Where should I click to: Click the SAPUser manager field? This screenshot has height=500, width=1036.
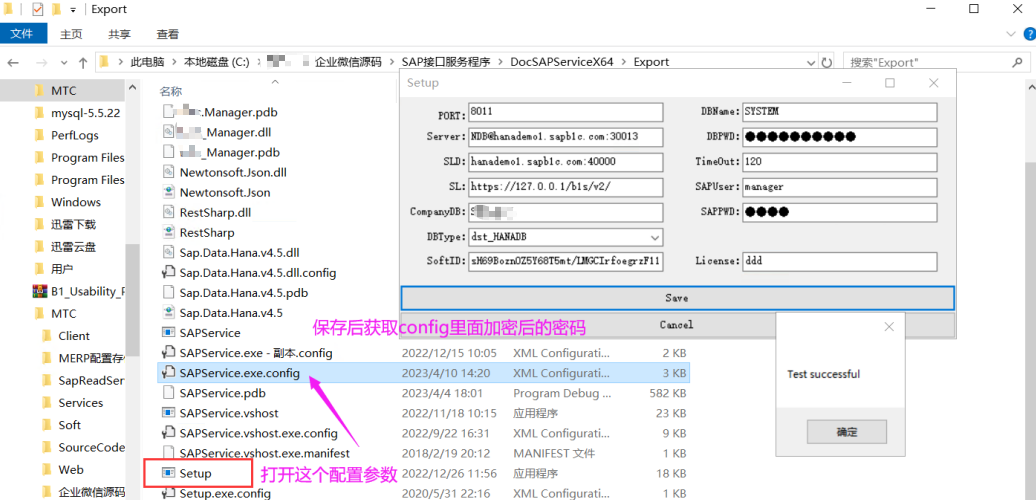click(840, 187)
